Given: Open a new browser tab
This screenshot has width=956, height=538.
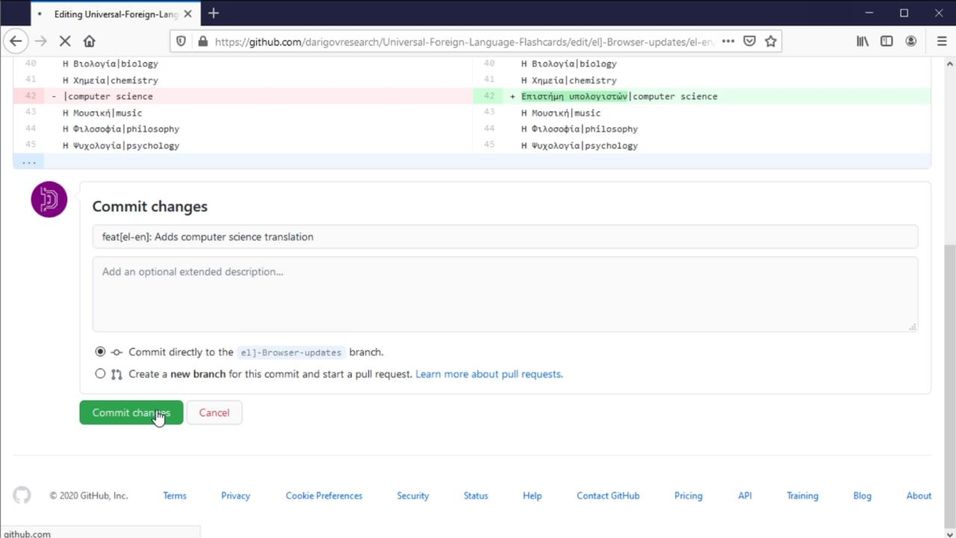Looking at the screenshot, I should (213, 13).
